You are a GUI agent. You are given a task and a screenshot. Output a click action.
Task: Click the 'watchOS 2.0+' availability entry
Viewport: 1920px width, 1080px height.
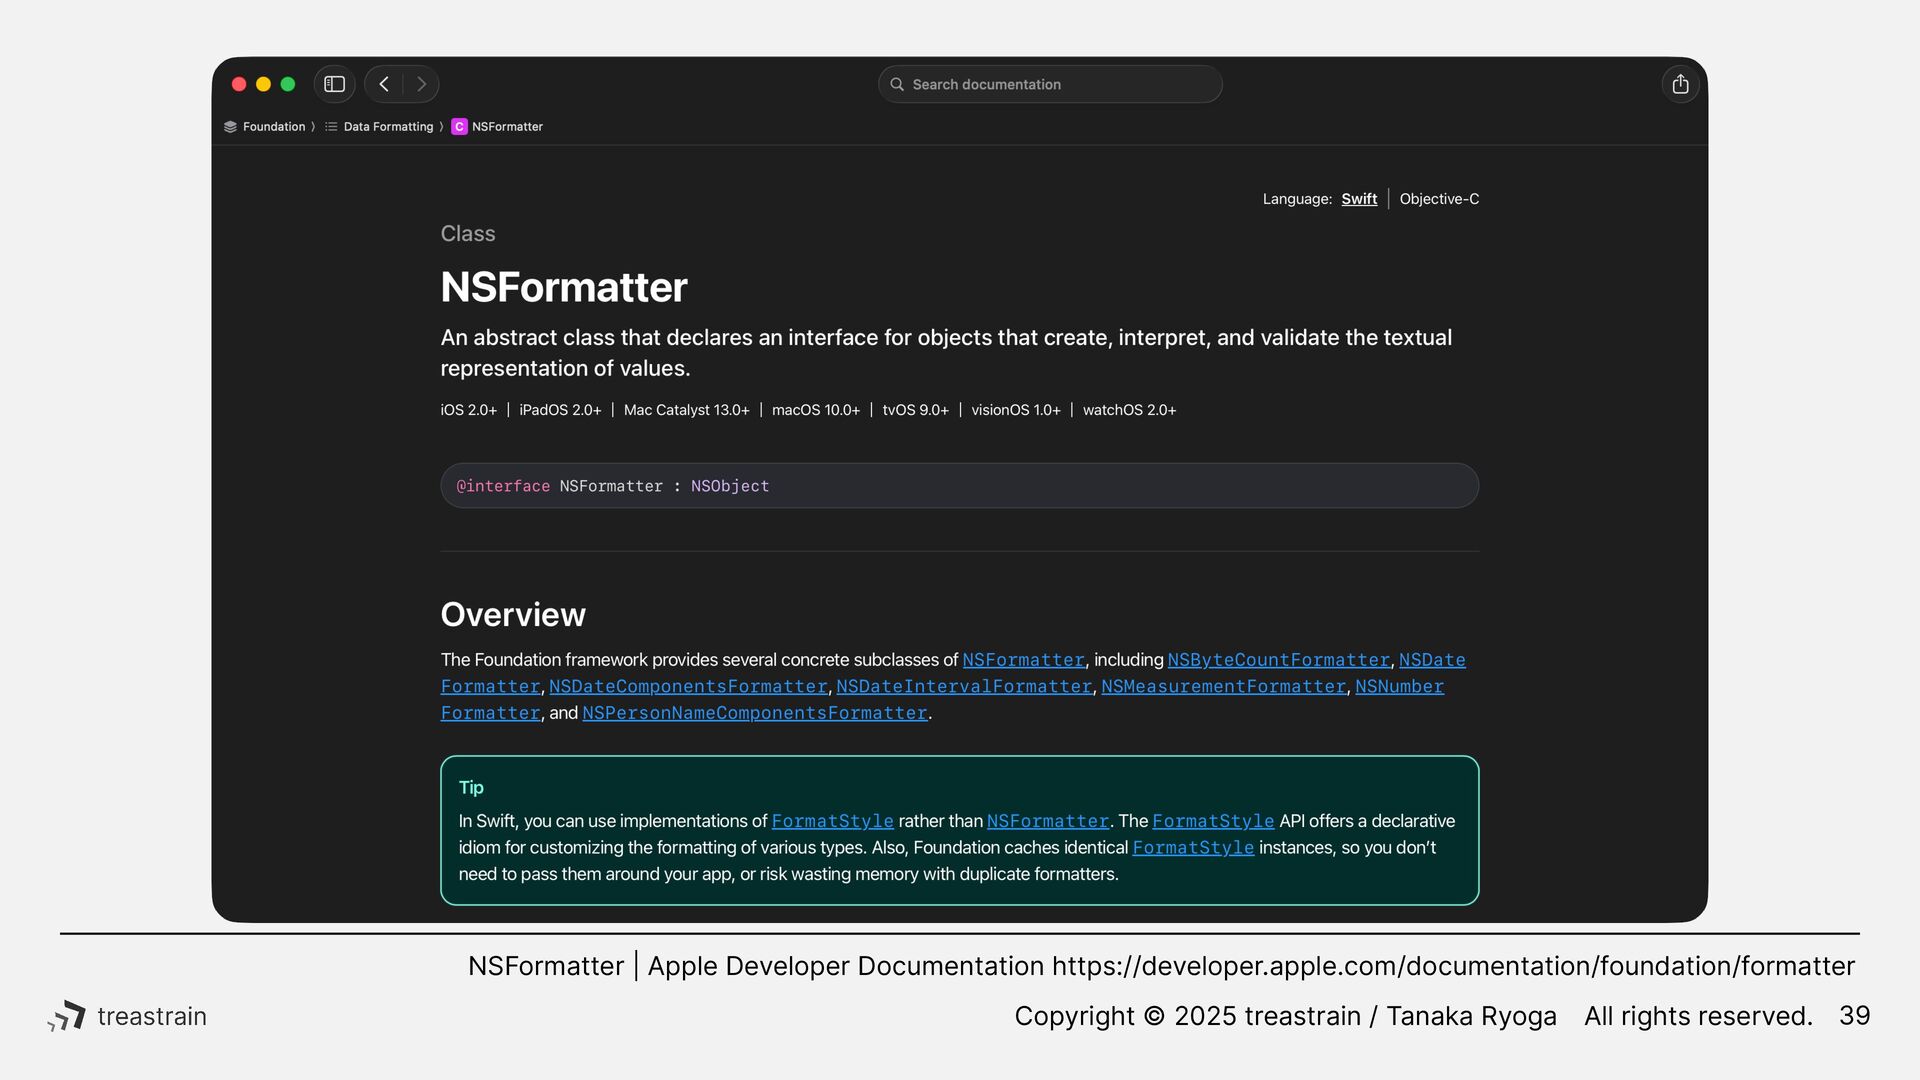pyautogui.click(x=1129, y=410)
